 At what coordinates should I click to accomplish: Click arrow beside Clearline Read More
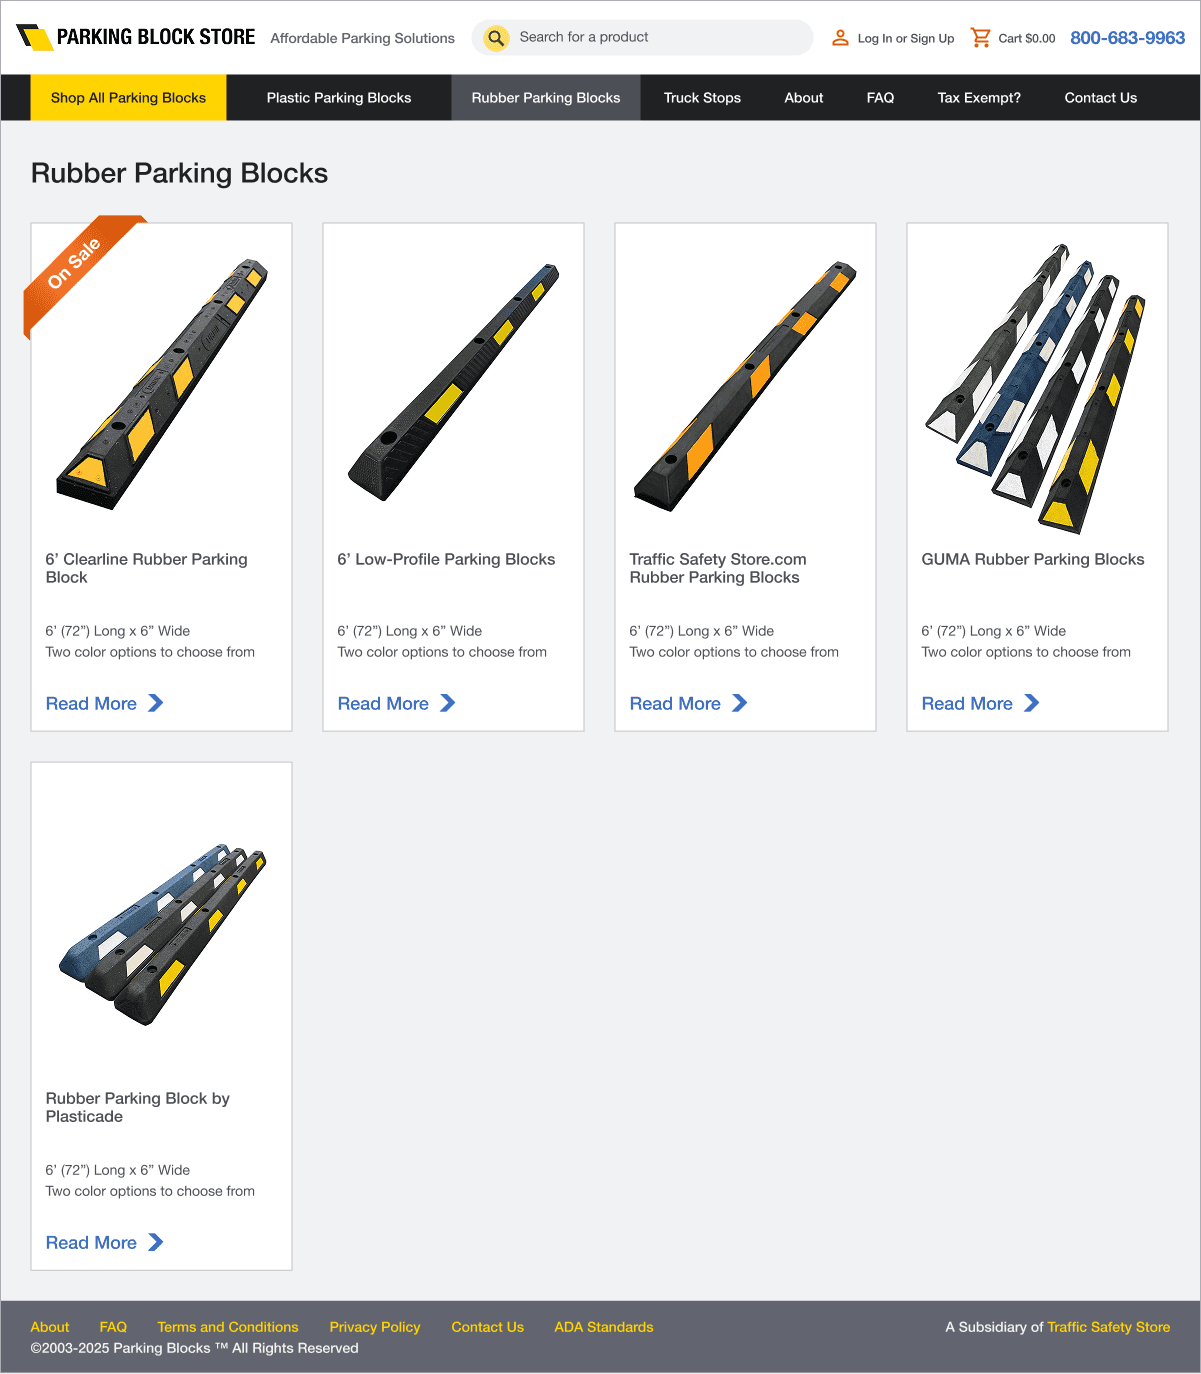pos(156,703)
